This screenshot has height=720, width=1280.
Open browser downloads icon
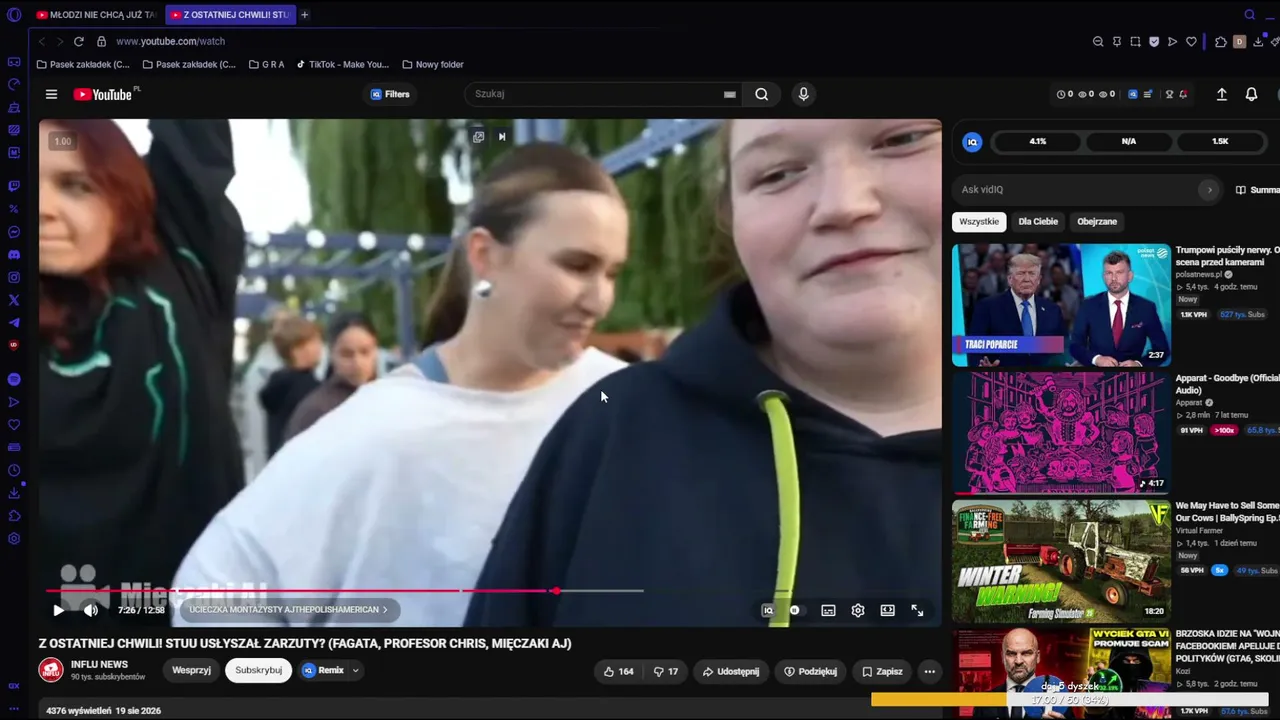(1258, 41)
